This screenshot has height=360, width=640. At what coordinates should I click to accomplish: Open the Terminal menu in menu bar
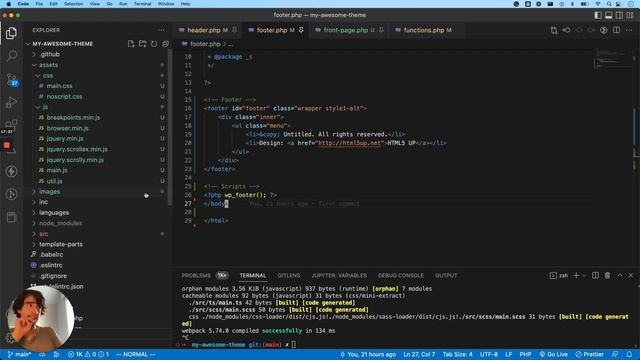point(142,4)
